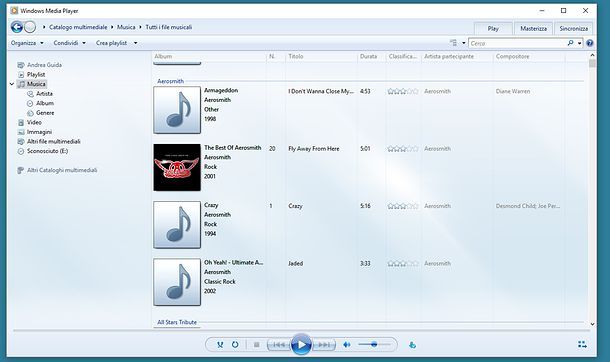Select Jaded track title
The width and height of the screenshot is (610, 362).
(x=296, y=264)
